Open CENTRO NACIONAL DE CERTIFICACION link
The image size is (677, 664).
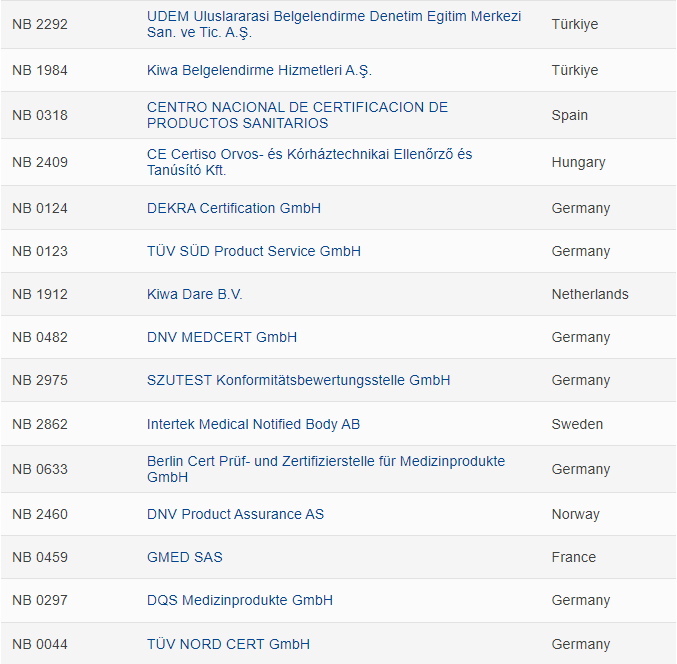click(x=297, y=107)
